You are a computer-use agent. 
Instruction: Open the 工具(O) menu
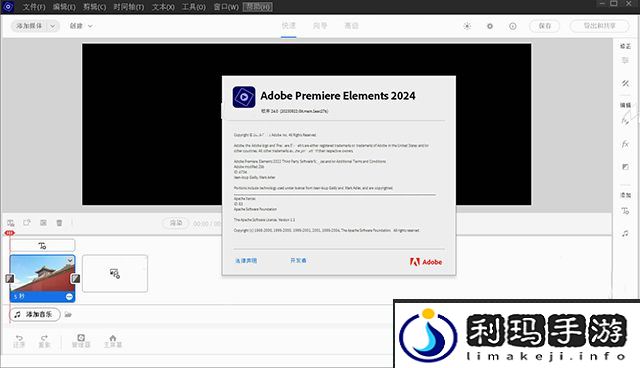(x=193, y=7)
